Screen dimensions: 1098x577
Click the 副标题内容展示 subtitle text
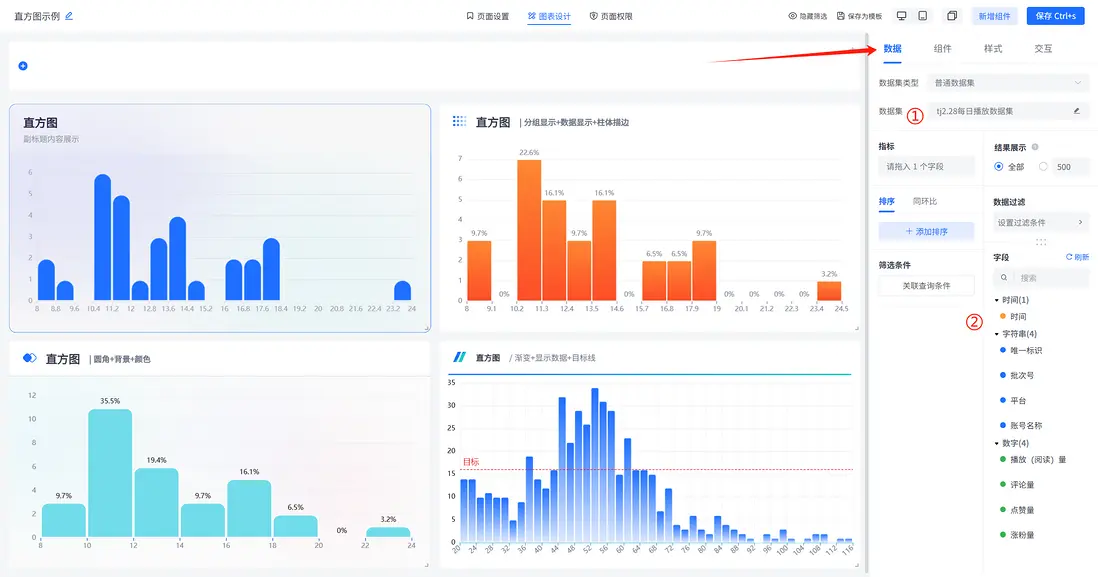(51, 139)
